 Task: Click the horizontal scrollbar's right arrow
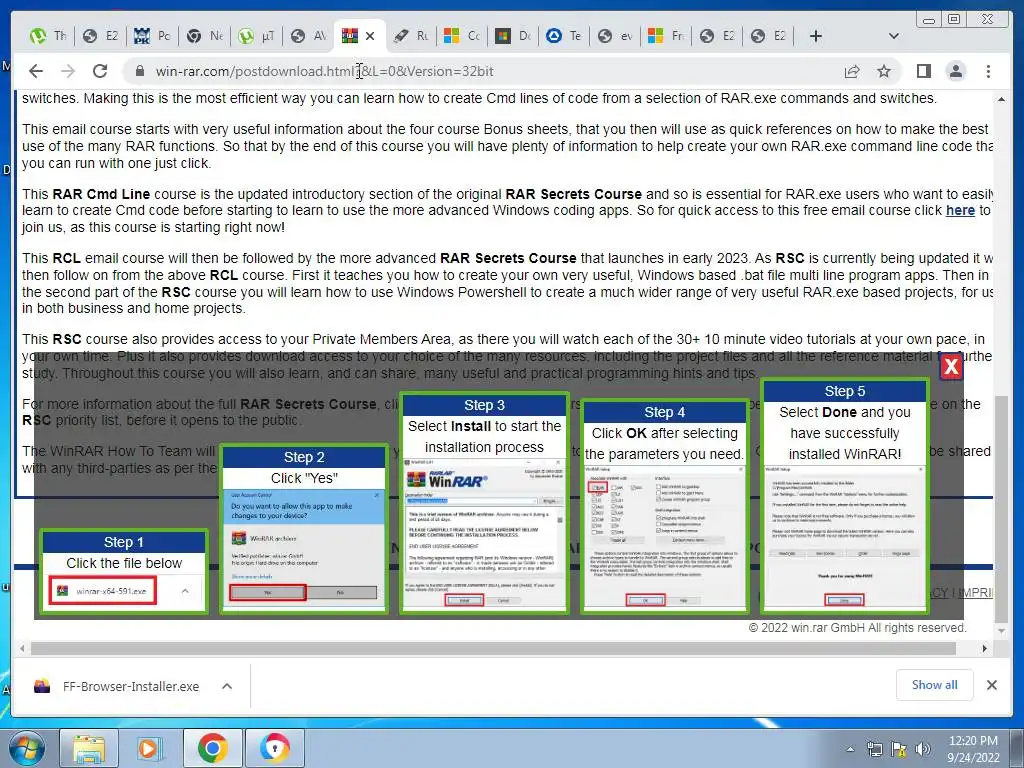click(x=985, y=648)
